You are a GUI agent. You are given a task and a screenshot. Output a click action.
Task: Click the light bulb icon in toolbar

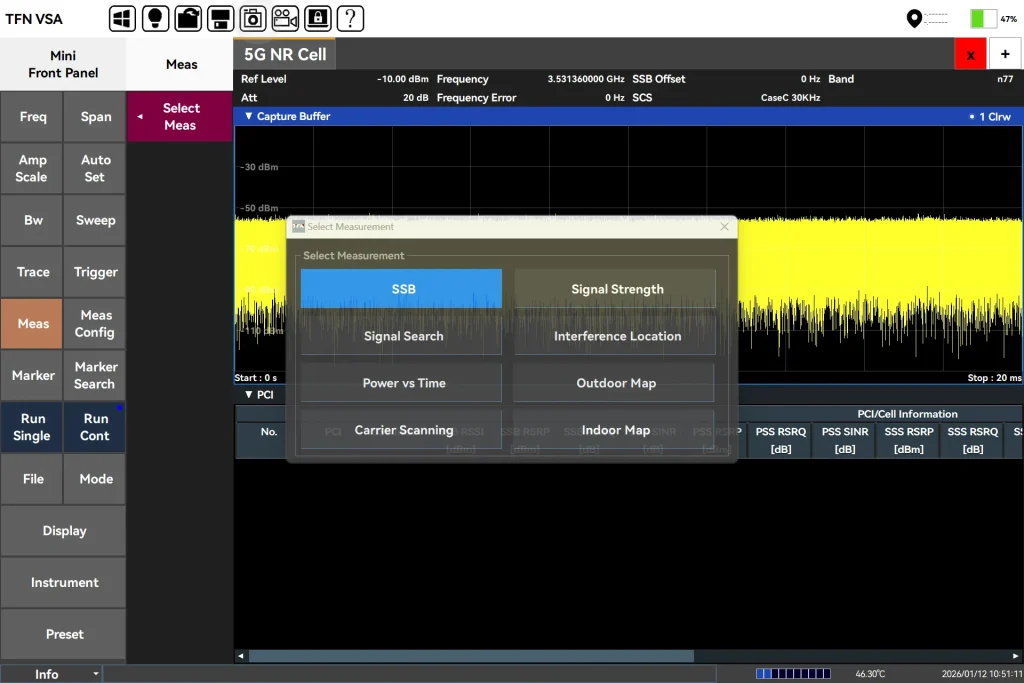(155, 18)
